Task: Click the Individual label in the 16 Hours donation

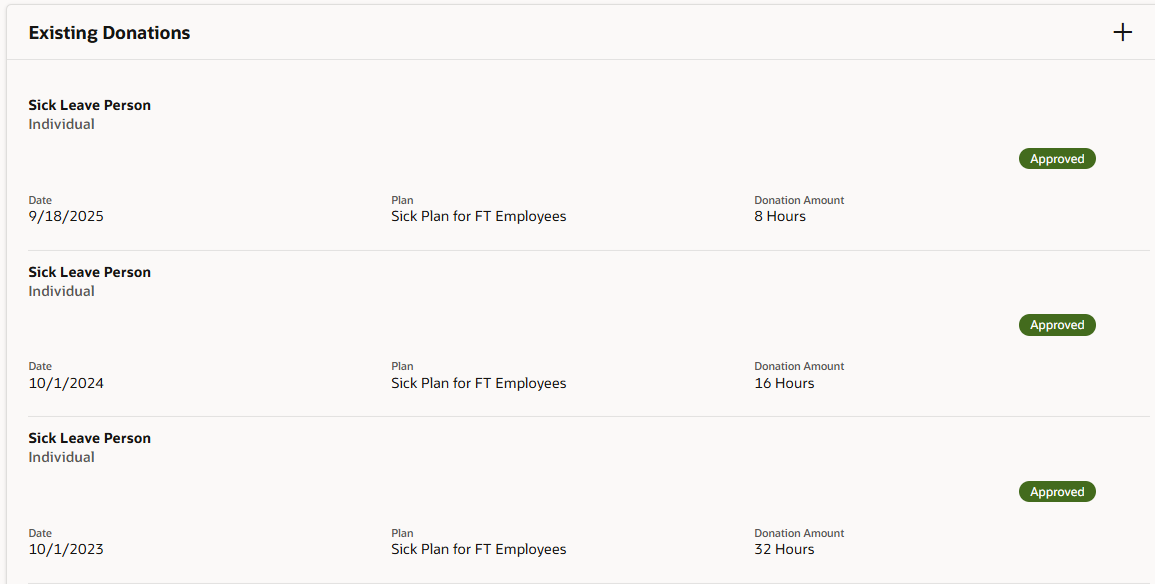Action: click(x=62, y=291)
